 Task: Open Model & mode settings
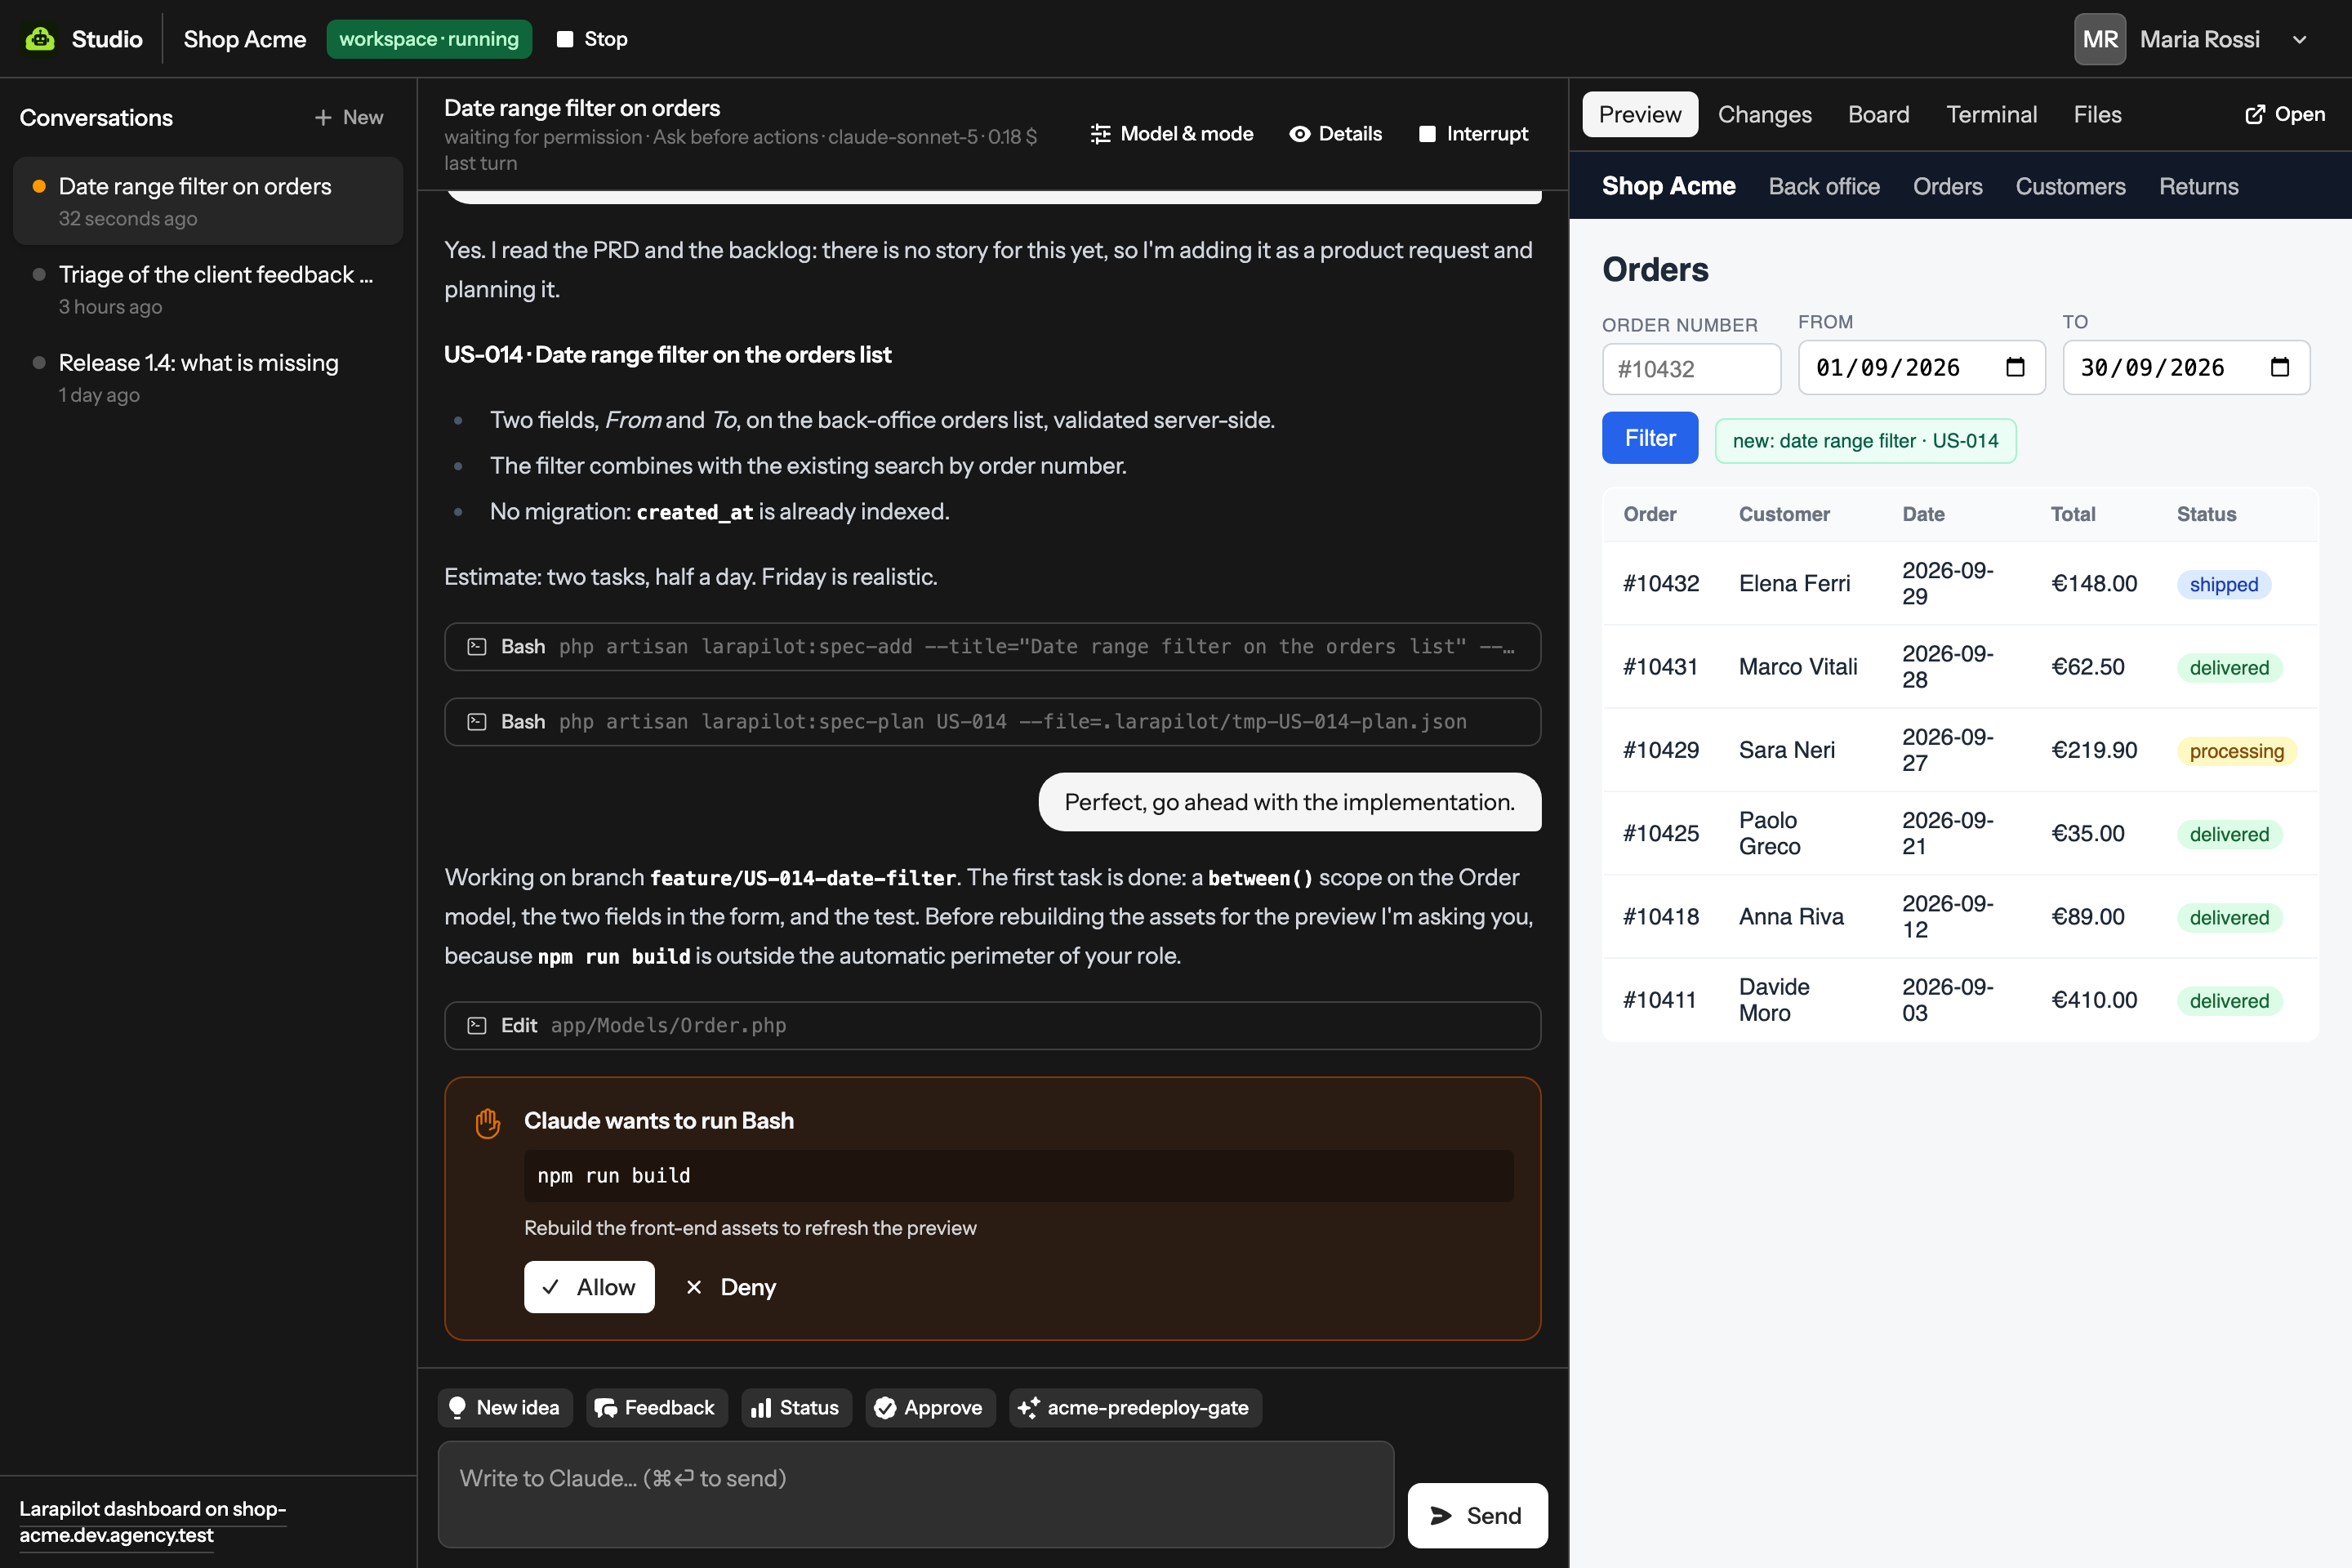(1171, 134)
